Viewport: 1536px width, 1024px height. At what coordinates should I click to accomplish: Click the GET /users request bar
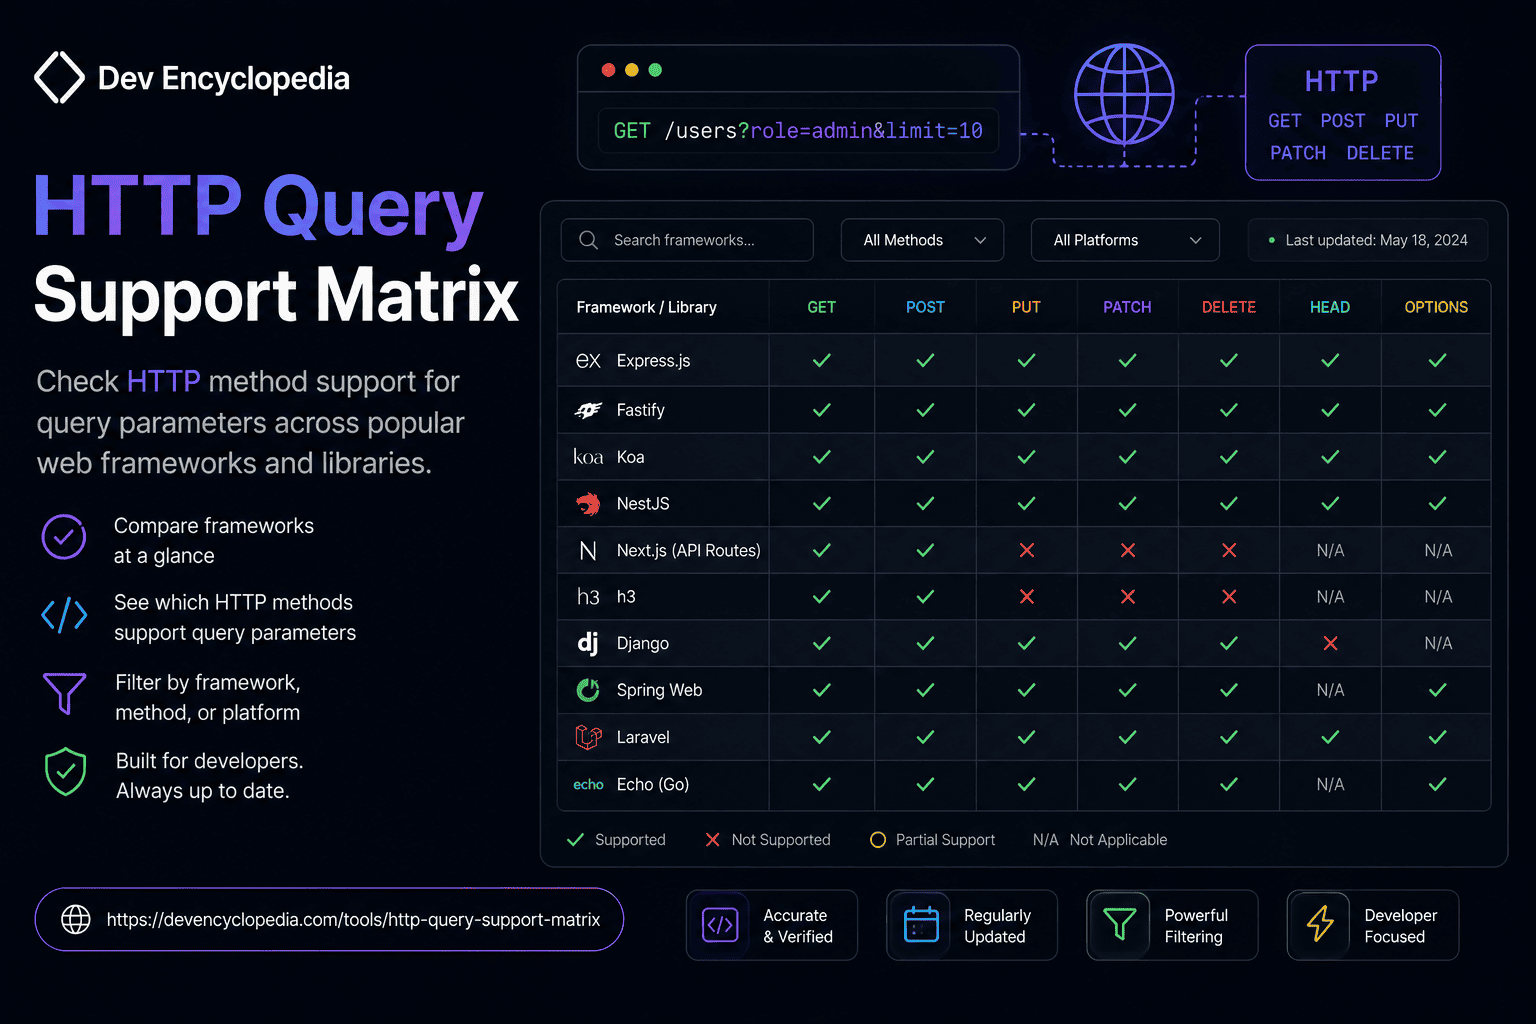798,131
